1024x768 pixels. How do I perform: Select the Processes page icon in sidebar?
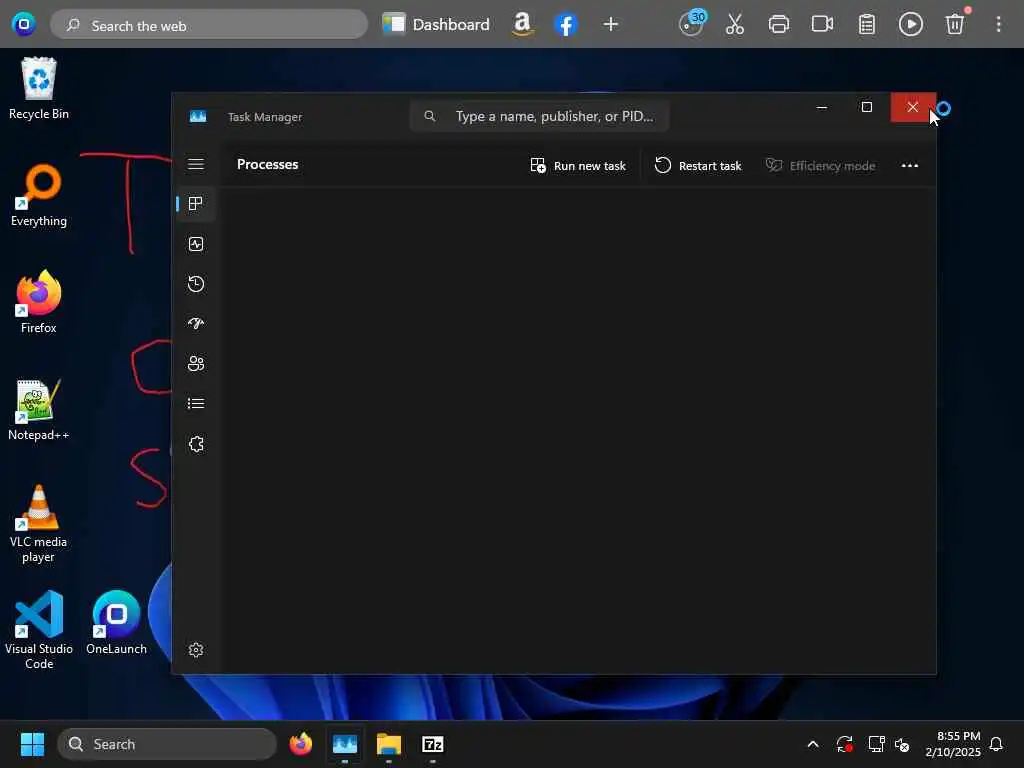point(195,204)
